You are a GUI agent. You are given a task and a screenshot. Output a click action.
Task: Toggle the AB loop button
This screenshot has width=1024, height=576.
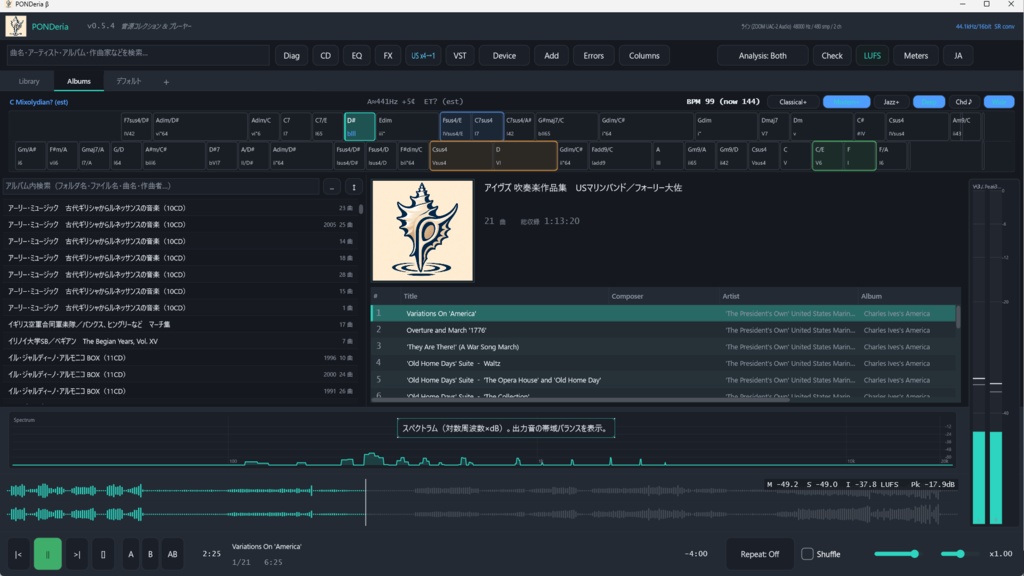(x=172, y=554)
